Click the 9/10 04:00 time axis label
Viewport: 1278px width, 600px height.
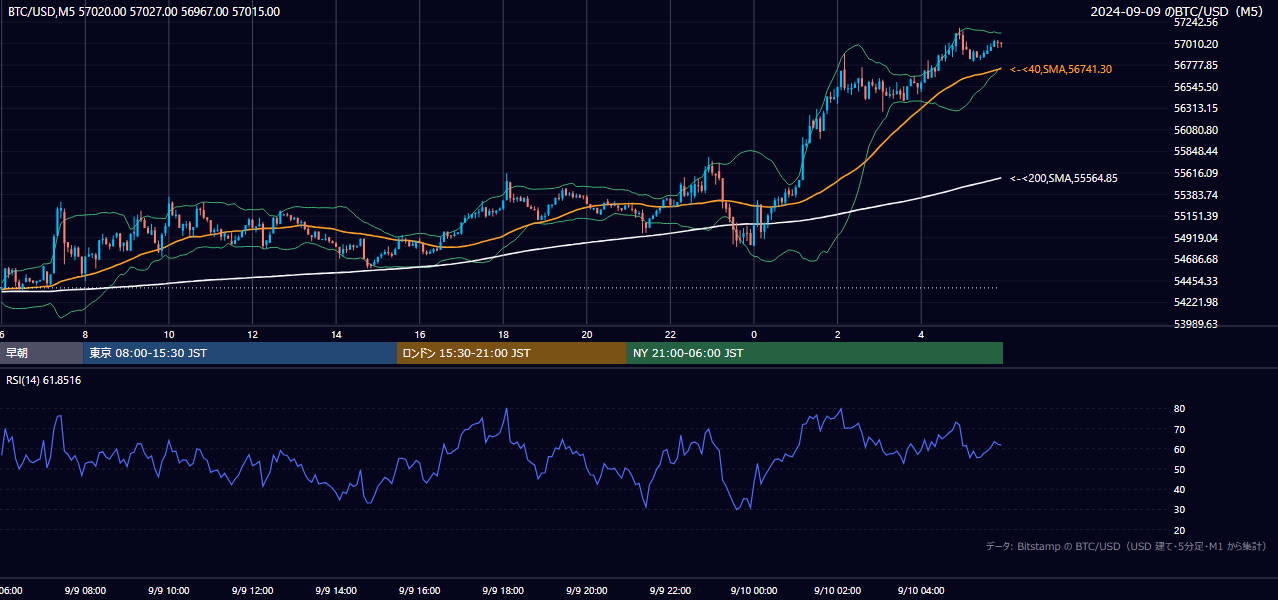(x=921, y=591)
